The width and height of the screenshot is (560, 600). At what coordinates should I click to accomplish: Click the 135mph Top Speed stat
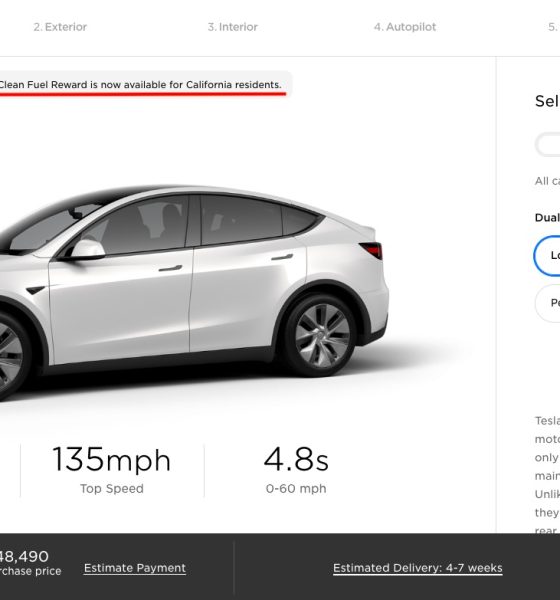112,470
